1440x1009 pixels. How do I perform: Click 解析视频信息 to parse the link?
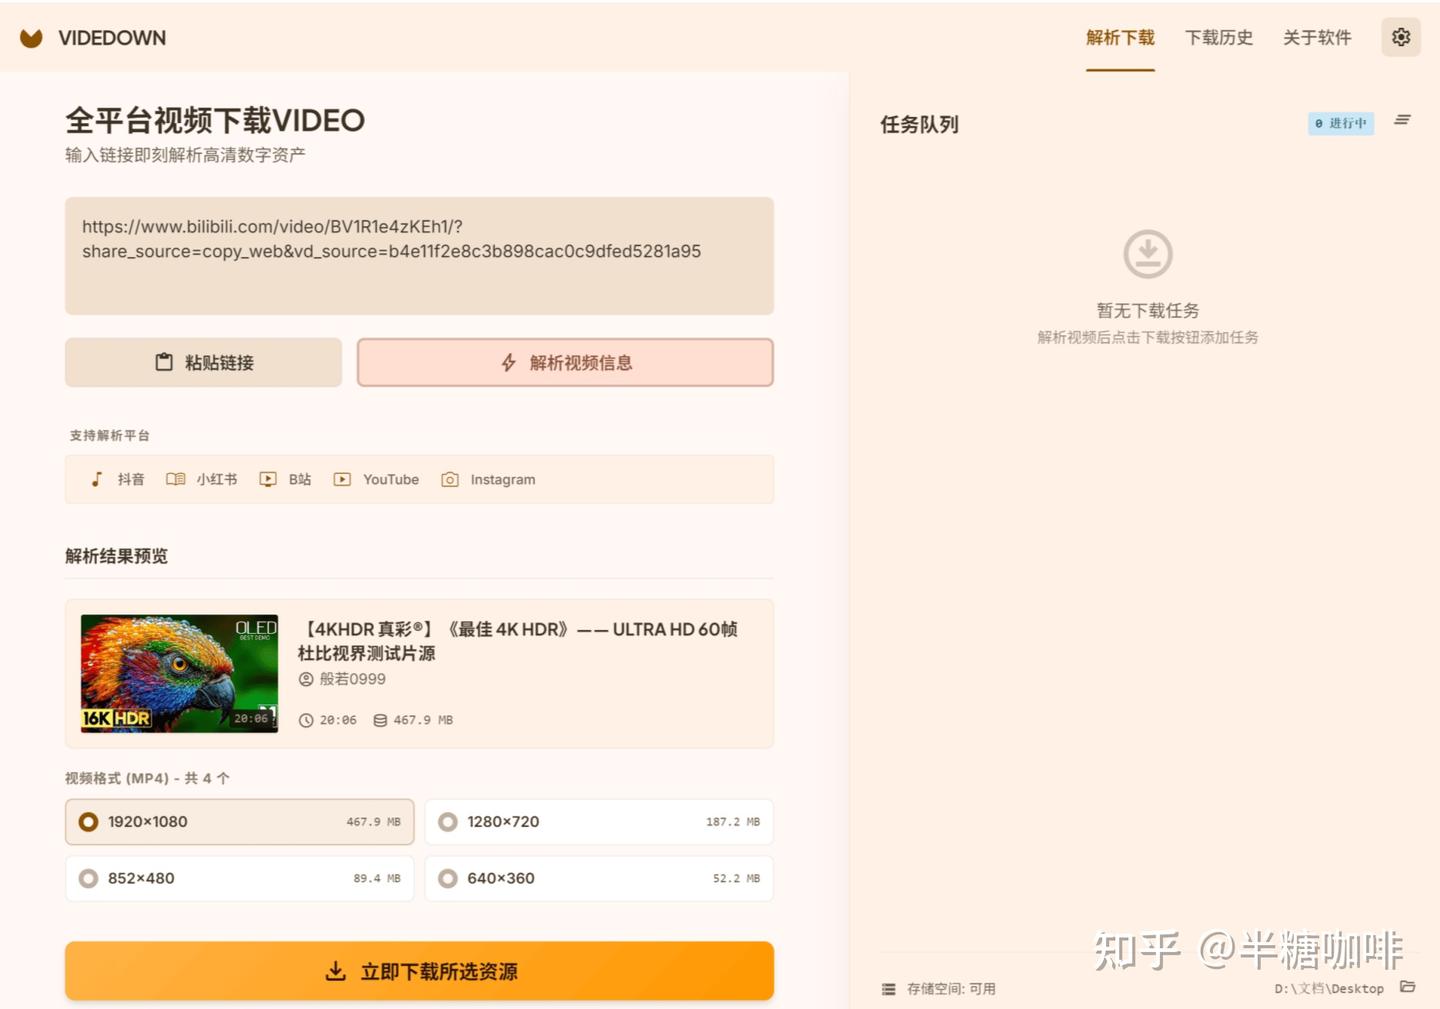565,362
